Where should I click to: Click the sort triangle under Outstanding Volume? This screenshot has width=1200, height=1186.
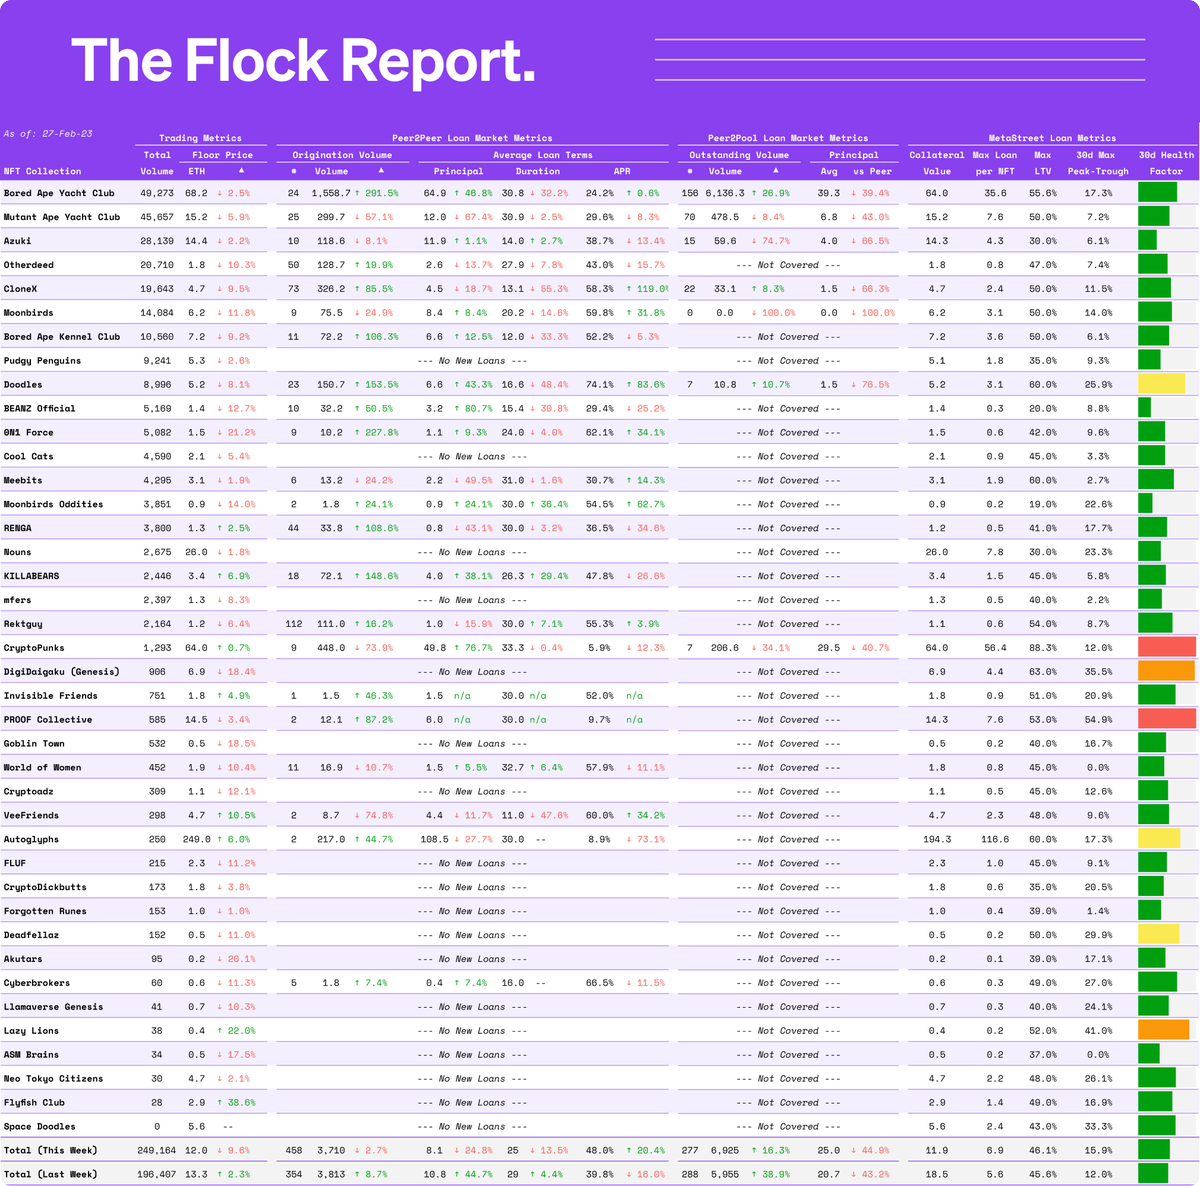775,171
